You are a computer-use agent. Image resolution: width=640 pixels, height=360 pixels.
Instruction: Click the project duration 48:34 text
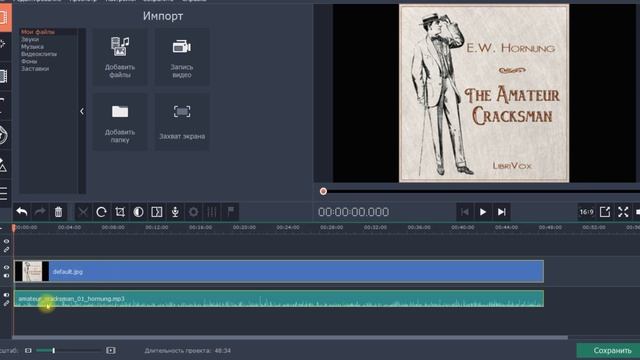coord(223,351)
